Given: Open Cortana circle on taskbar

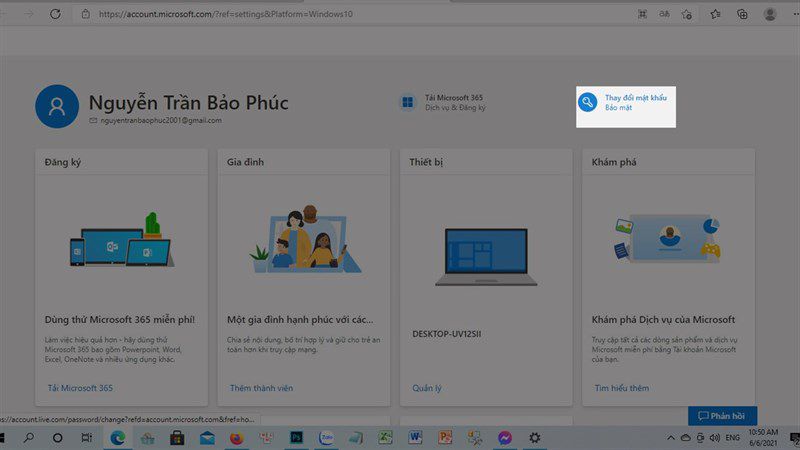Looking at the screenshot, I should 58,438.
